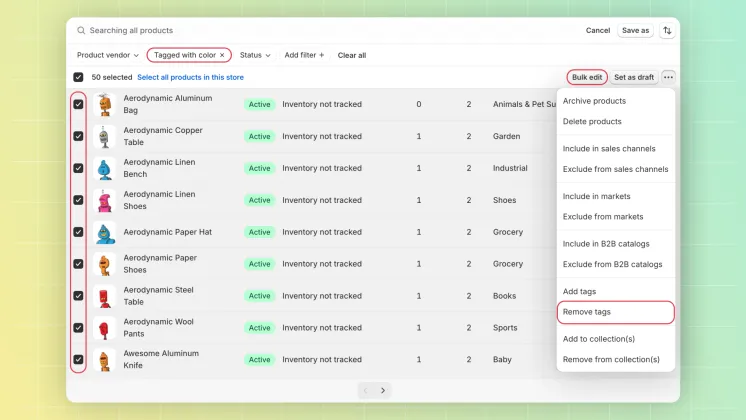Screen dimensions: 746x420
Task: Click Garden category cell
Action: [x=506, y=136]
